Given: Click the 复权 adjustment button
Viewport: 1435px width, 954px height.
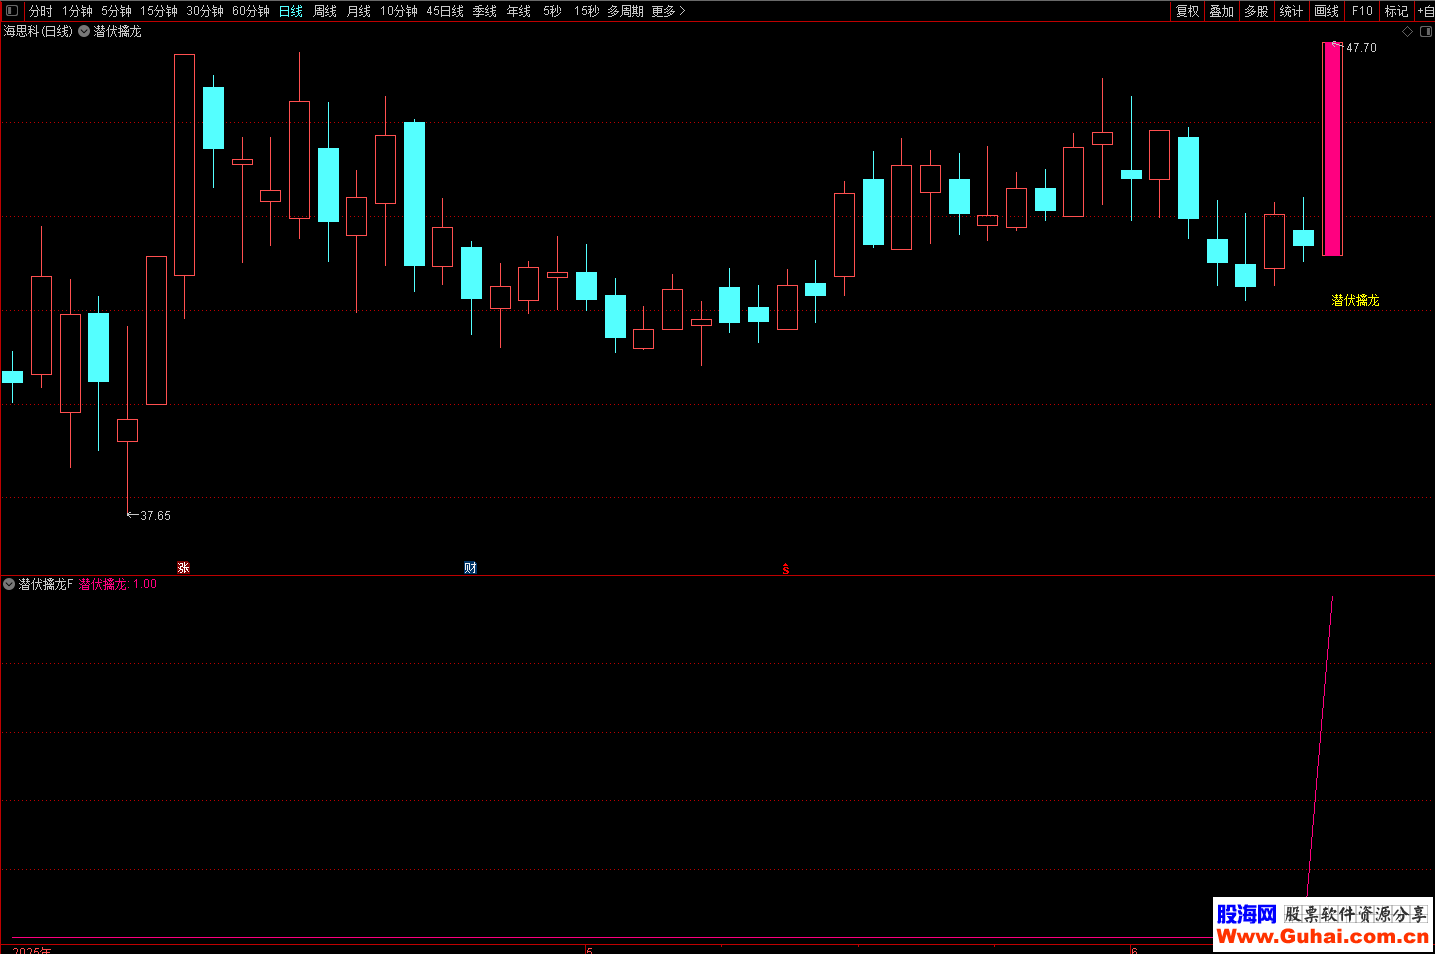Looking at the screenshot, I should (x=1187, y=11).
